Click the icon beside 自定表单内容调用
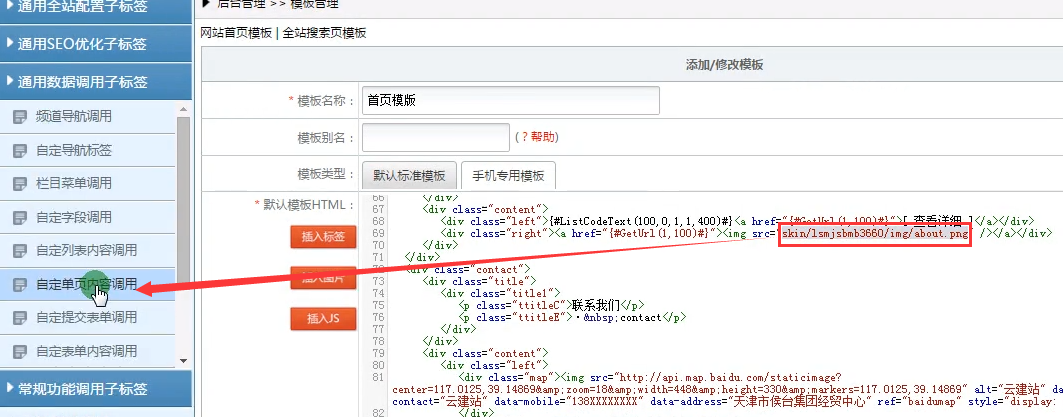1063x417 pixels. pos(19,351)
